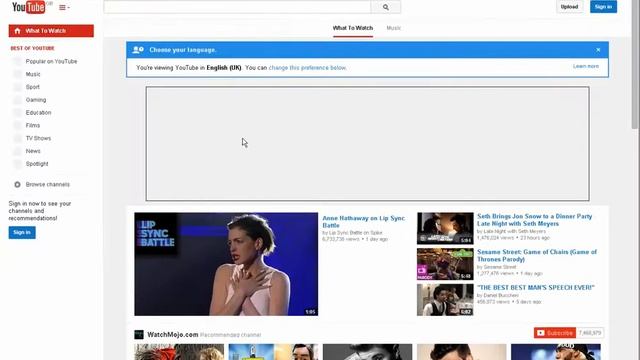Click the YouTube logo
This screenshot has height=360, width=640.
29,7
